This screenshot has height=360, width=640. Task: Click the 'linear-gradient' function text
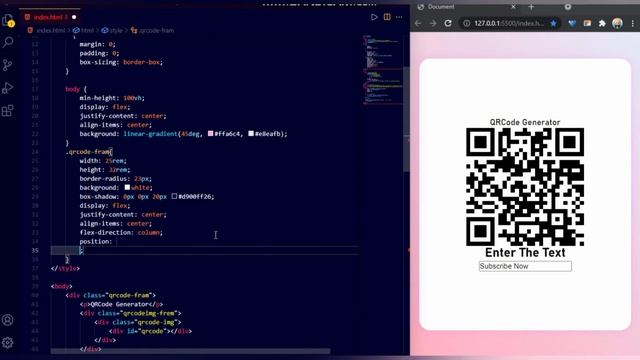click(150, 133)
